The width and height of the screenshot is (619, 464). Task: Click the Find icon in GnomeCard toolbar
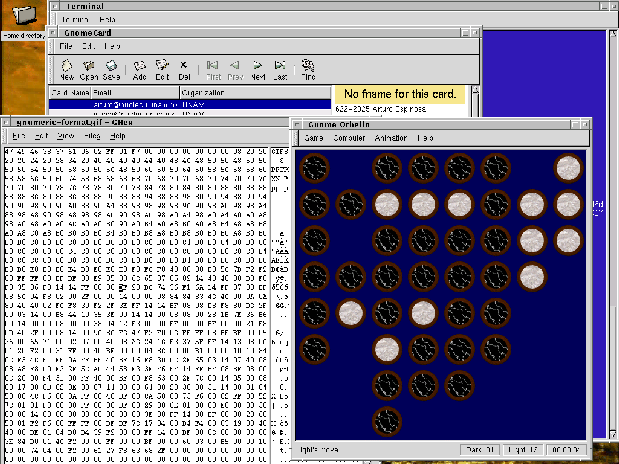click(308, 69)
